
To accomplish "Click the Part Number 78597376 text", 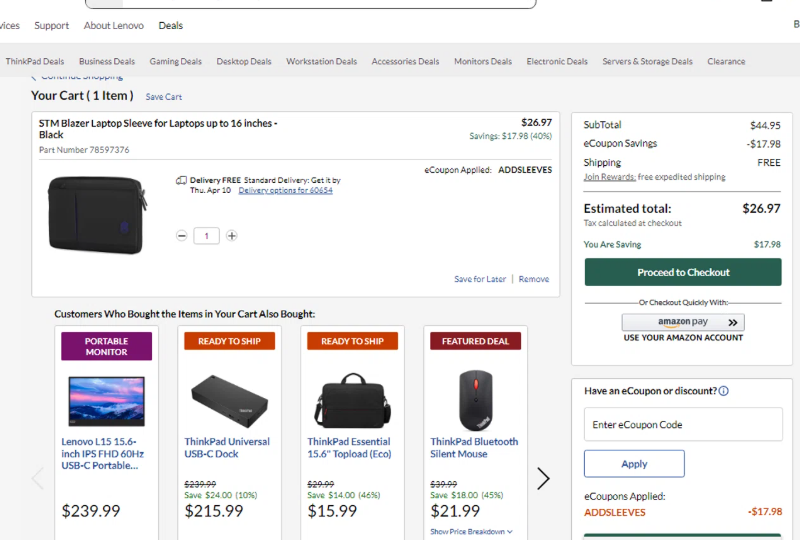I will point(84,150).
